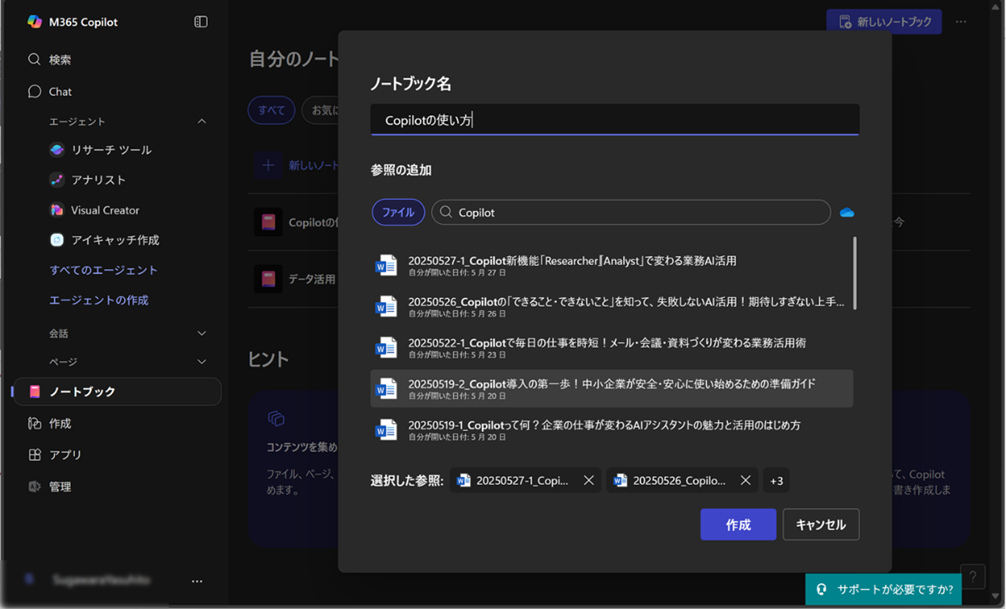Collapse the エージェント section chevron
Screen dimensions: 1006x609
point(202,121)
